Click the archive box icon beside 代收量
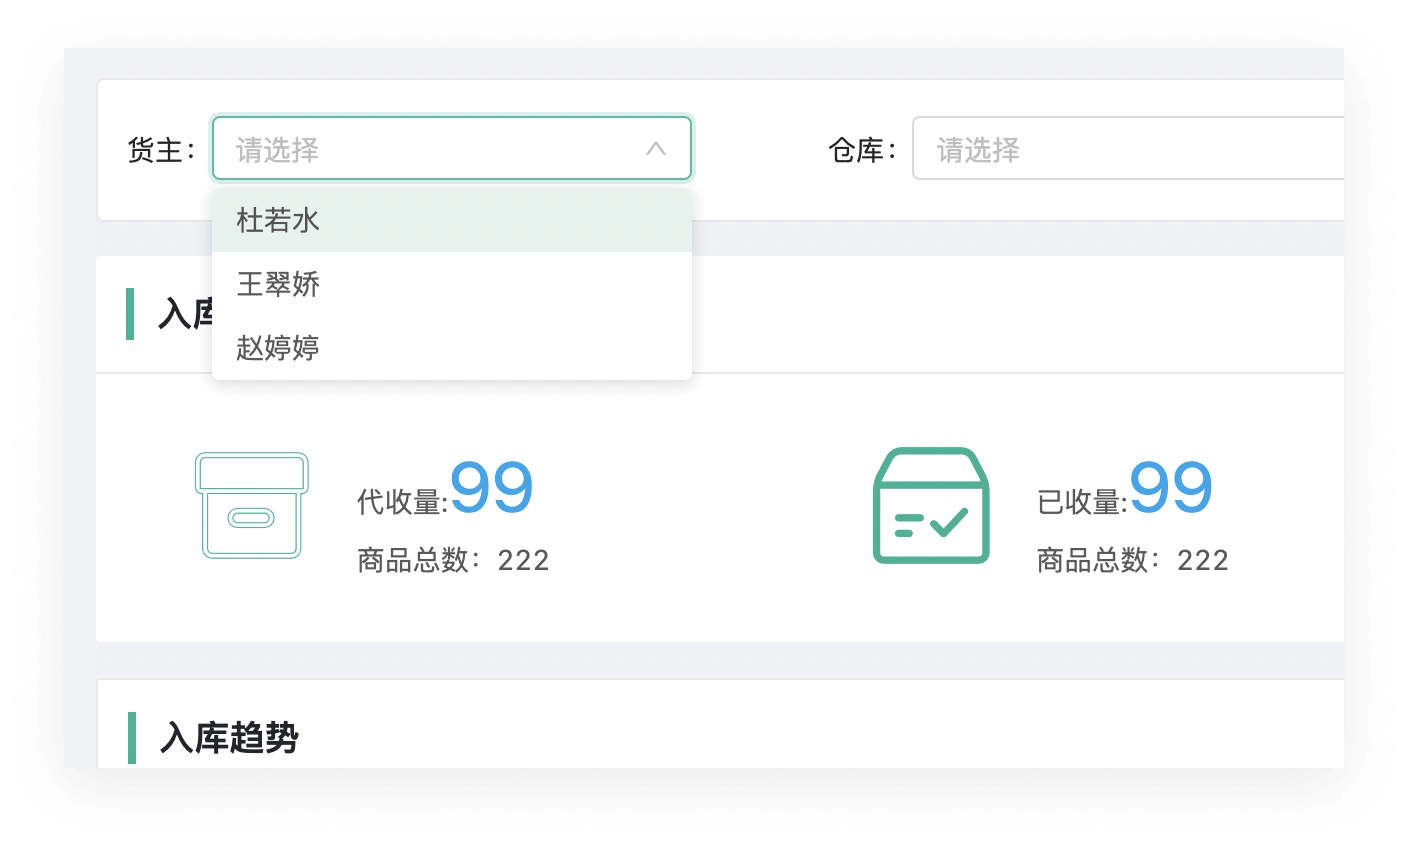Screen dimensions: 1408x848 click(x=251, y=505)
